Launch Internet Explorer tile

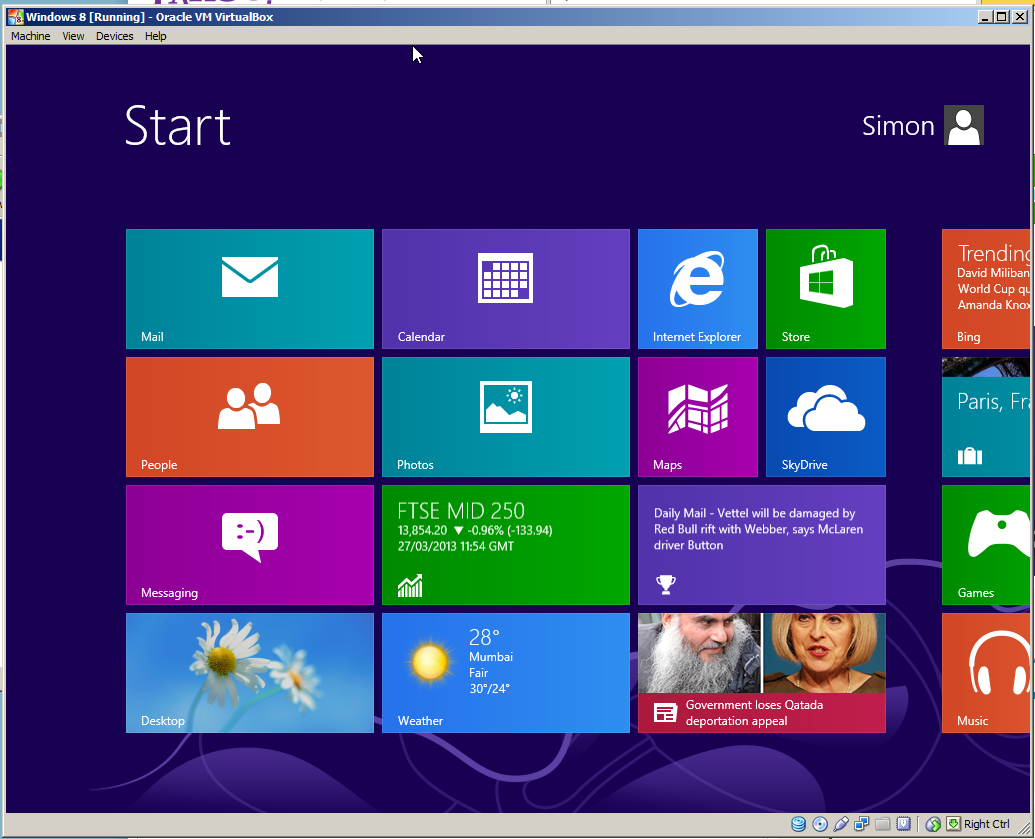point(698,288)
